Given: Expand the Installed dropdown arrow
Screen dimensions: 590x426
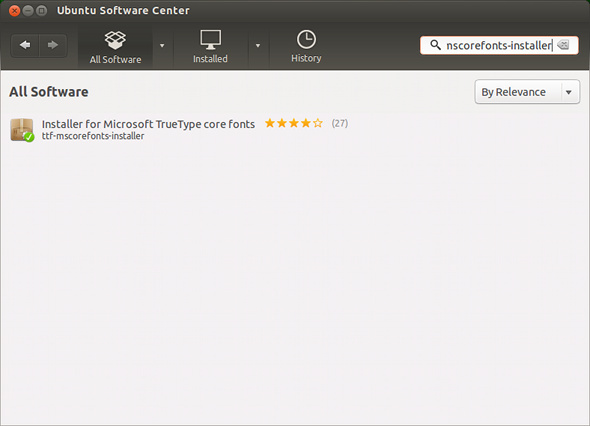Looking at the screenshot, I should pos(258,46).
